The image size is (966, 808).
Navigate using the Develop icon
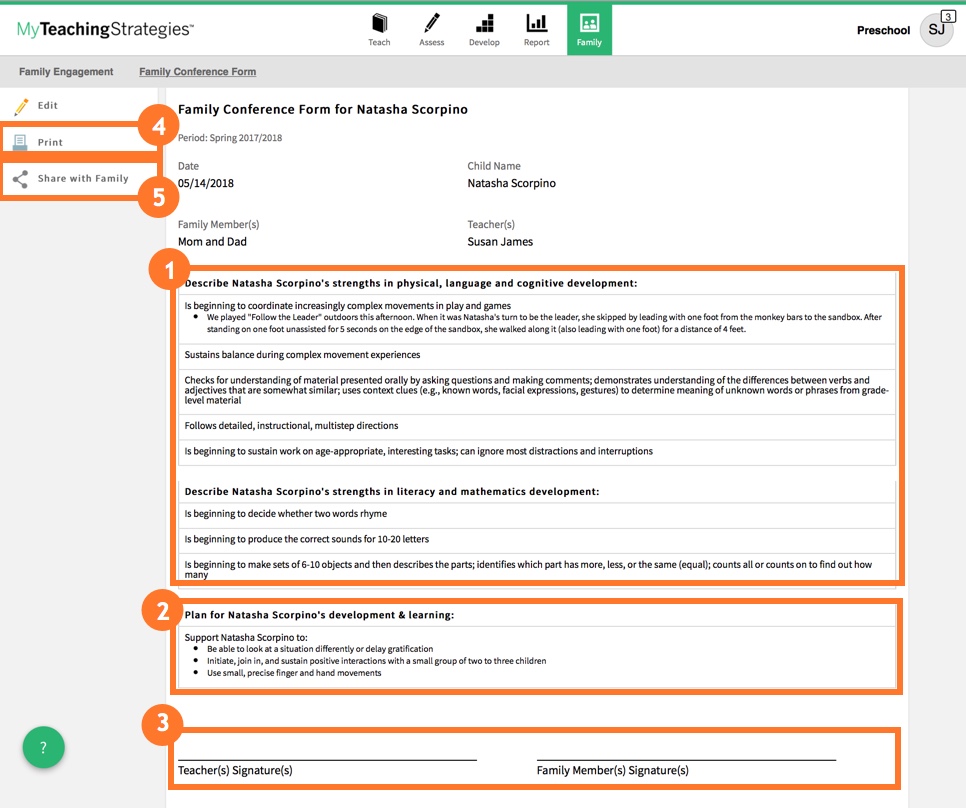click(x=484, y=22)
